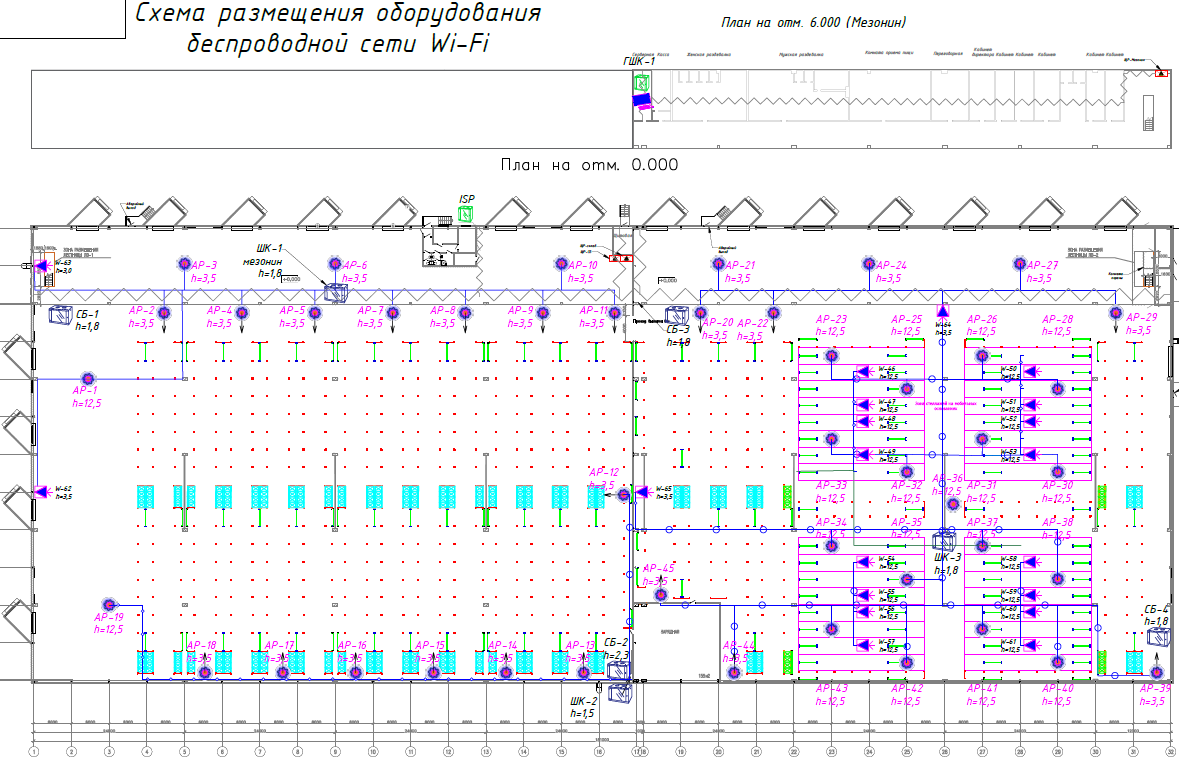The width and height of the screenshot is (1179, 763).
Task: Click the drawing title 'Схема размещения оборудования'
Action: (x=338, y=14)
